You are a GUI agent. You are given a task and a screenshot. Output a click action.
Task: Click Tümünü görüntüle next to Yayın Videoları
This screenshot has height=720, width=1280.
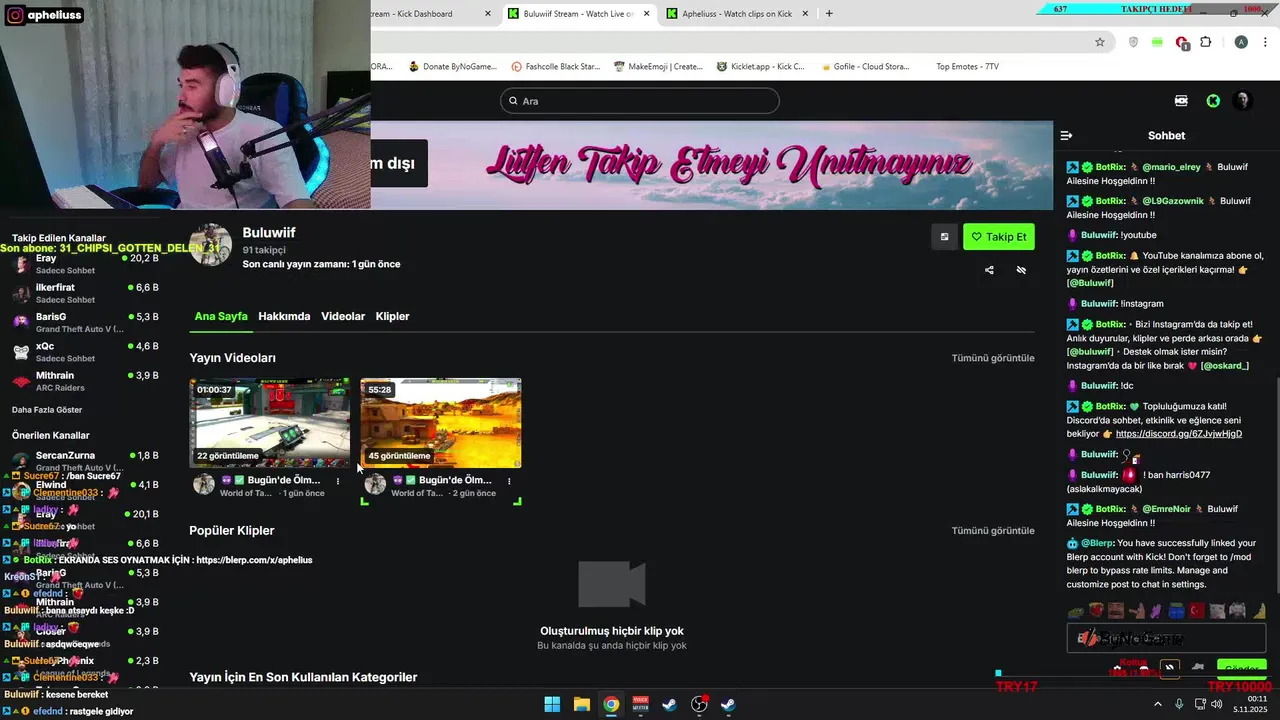tap(993, 358)
